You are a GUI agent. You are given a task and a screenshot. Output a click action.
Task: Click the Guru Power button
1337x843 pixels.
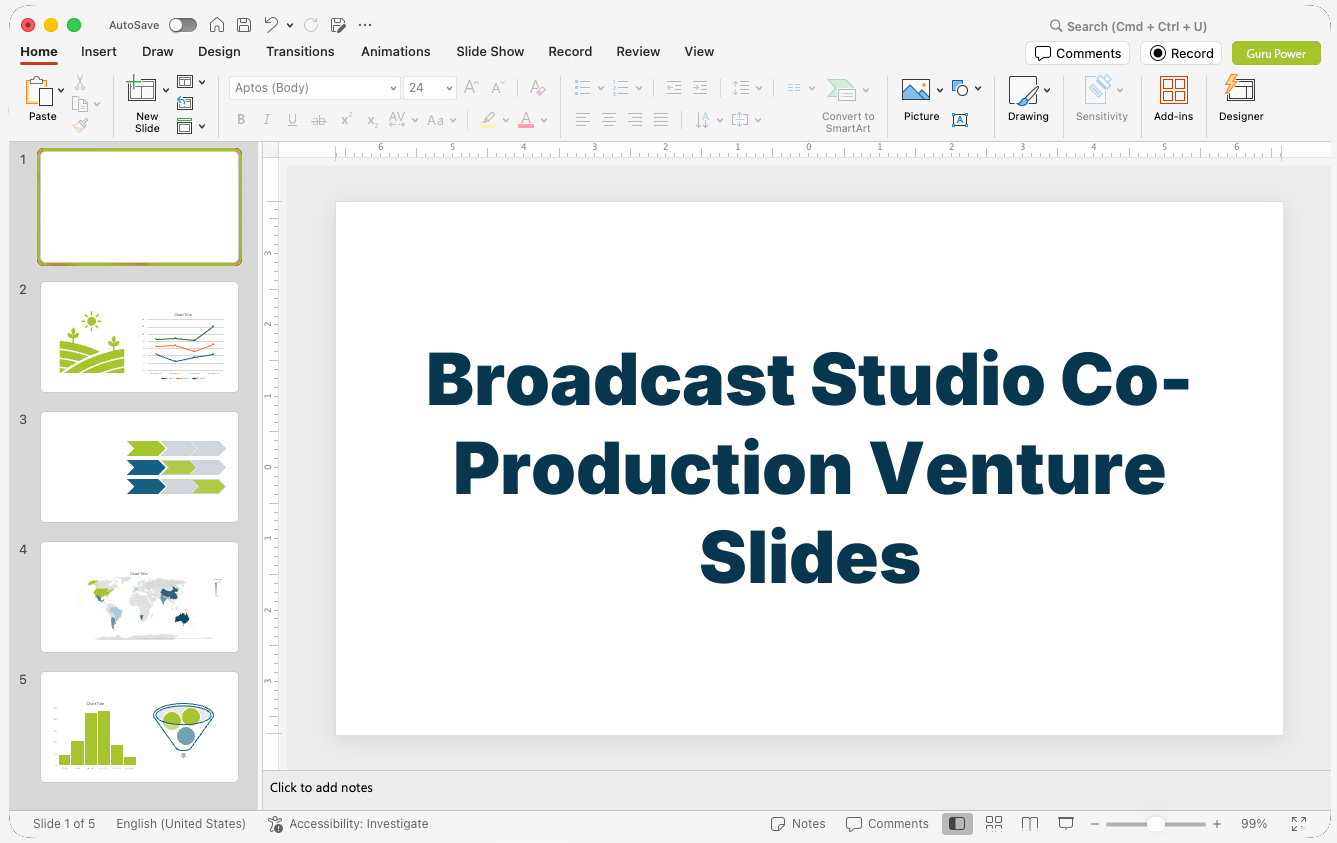[x=1276, y=54]
